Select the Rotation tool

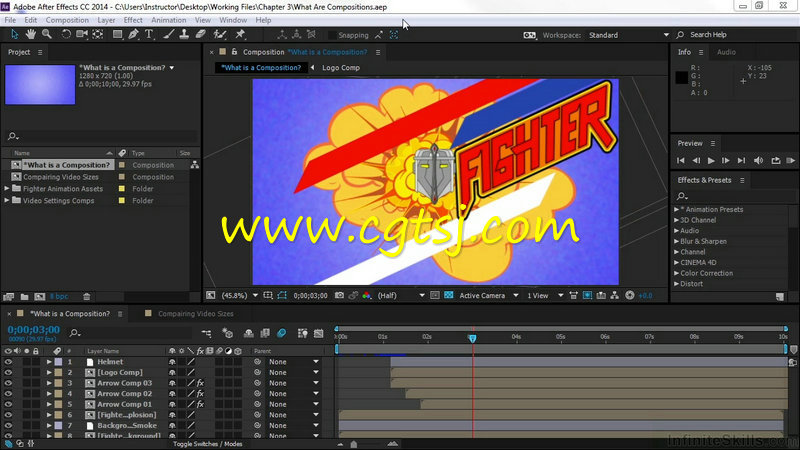(66, 34)
